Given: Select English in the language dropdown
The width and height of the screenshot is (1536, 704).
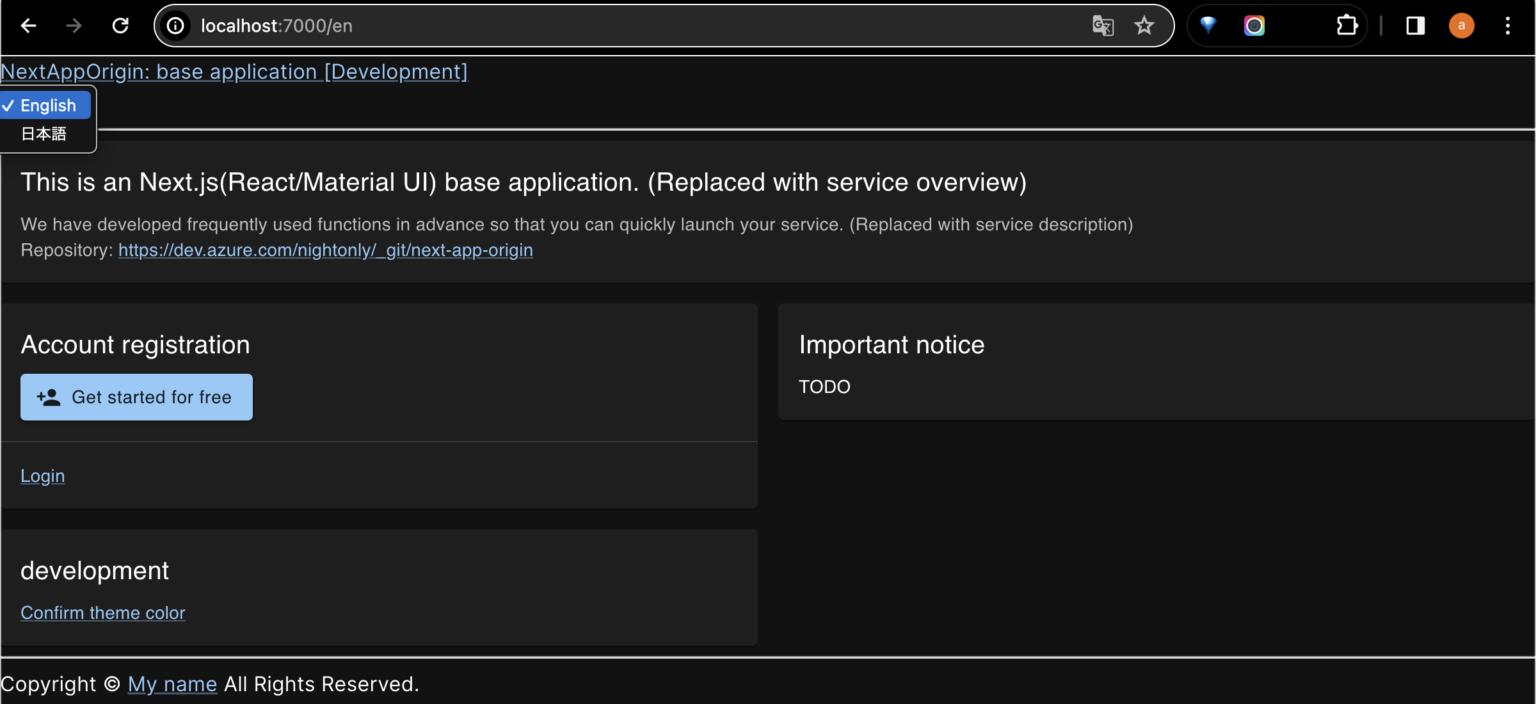Looking at the screenshot, I should pyautogui.click(x=47, y=105).
